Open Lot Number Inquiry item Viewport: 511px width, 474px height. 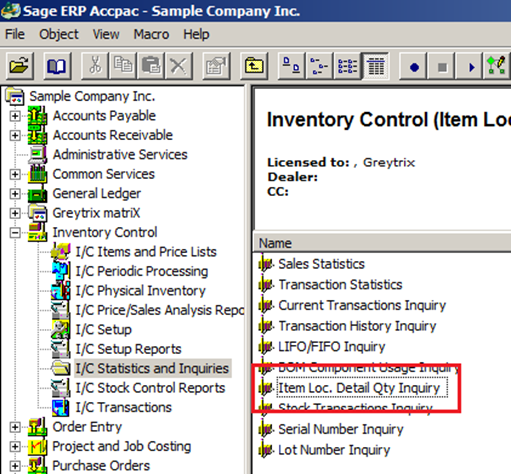point(334,450)
